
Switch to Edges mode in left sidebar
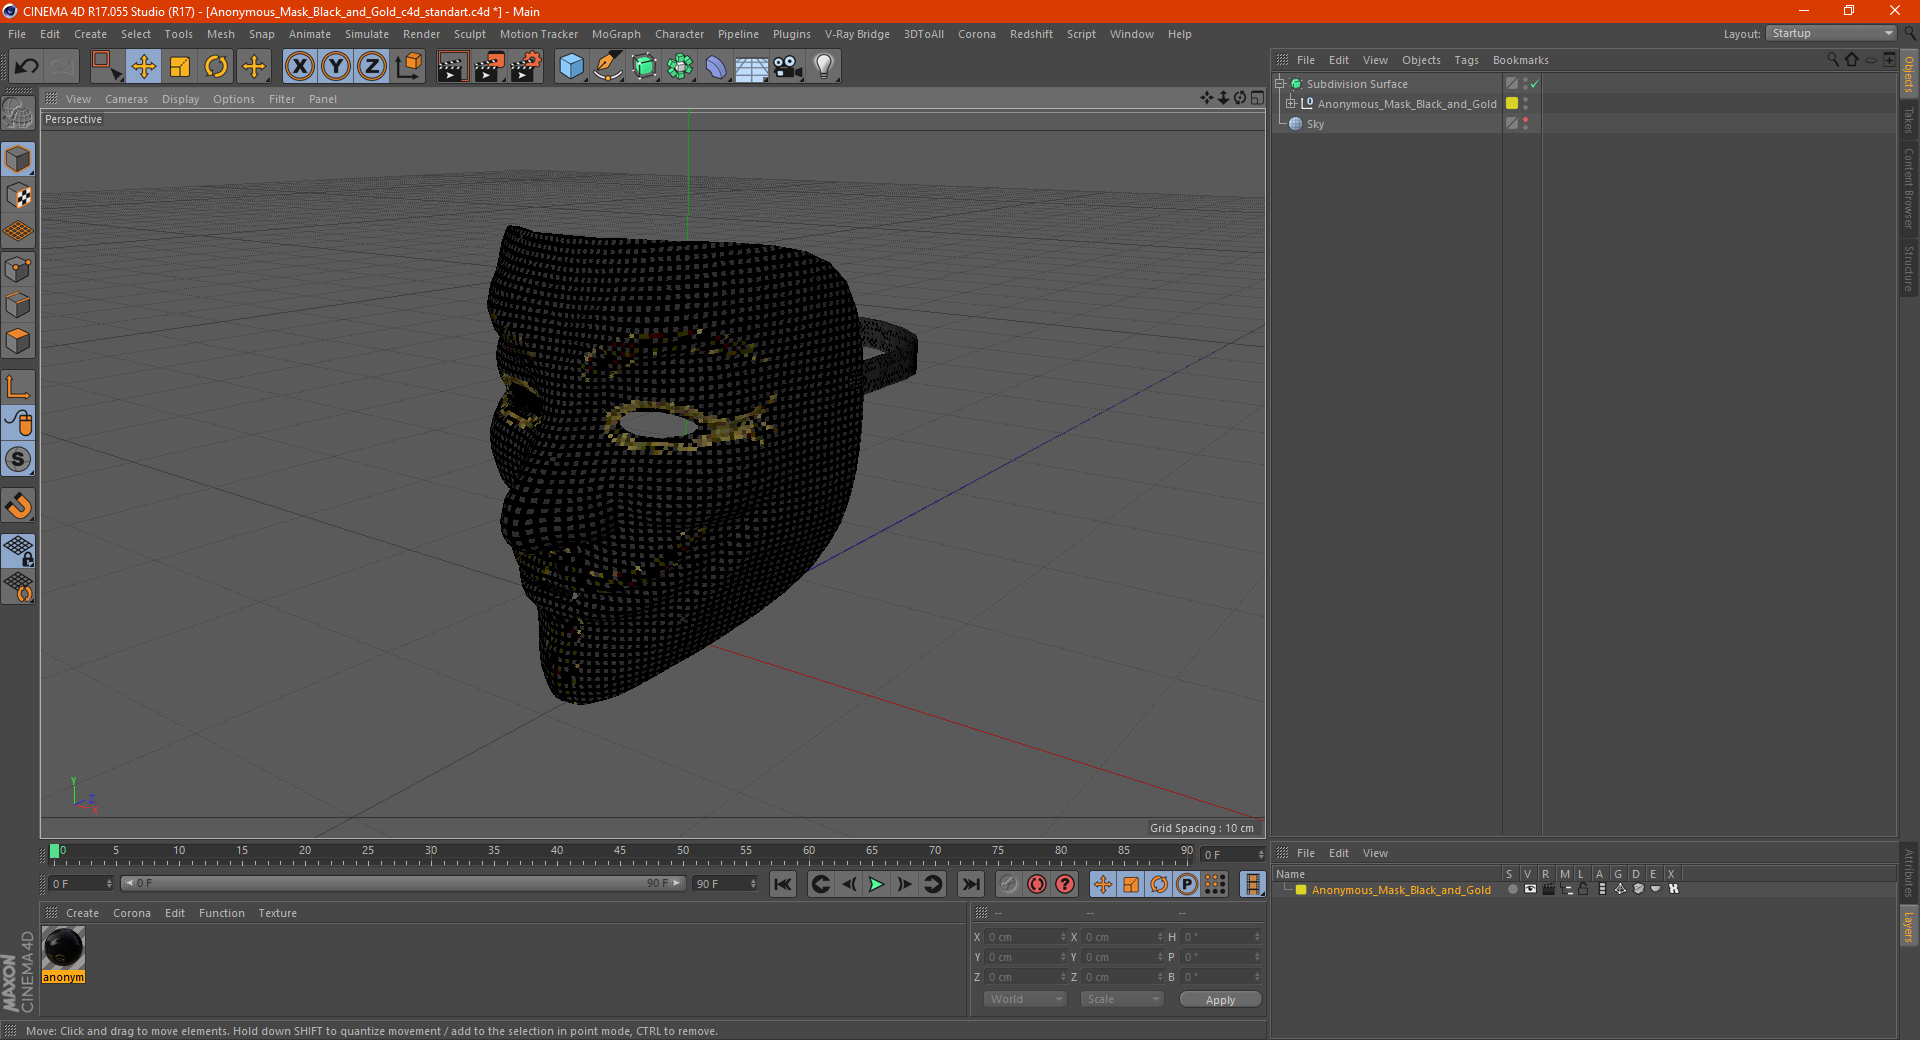pos(18,305)
